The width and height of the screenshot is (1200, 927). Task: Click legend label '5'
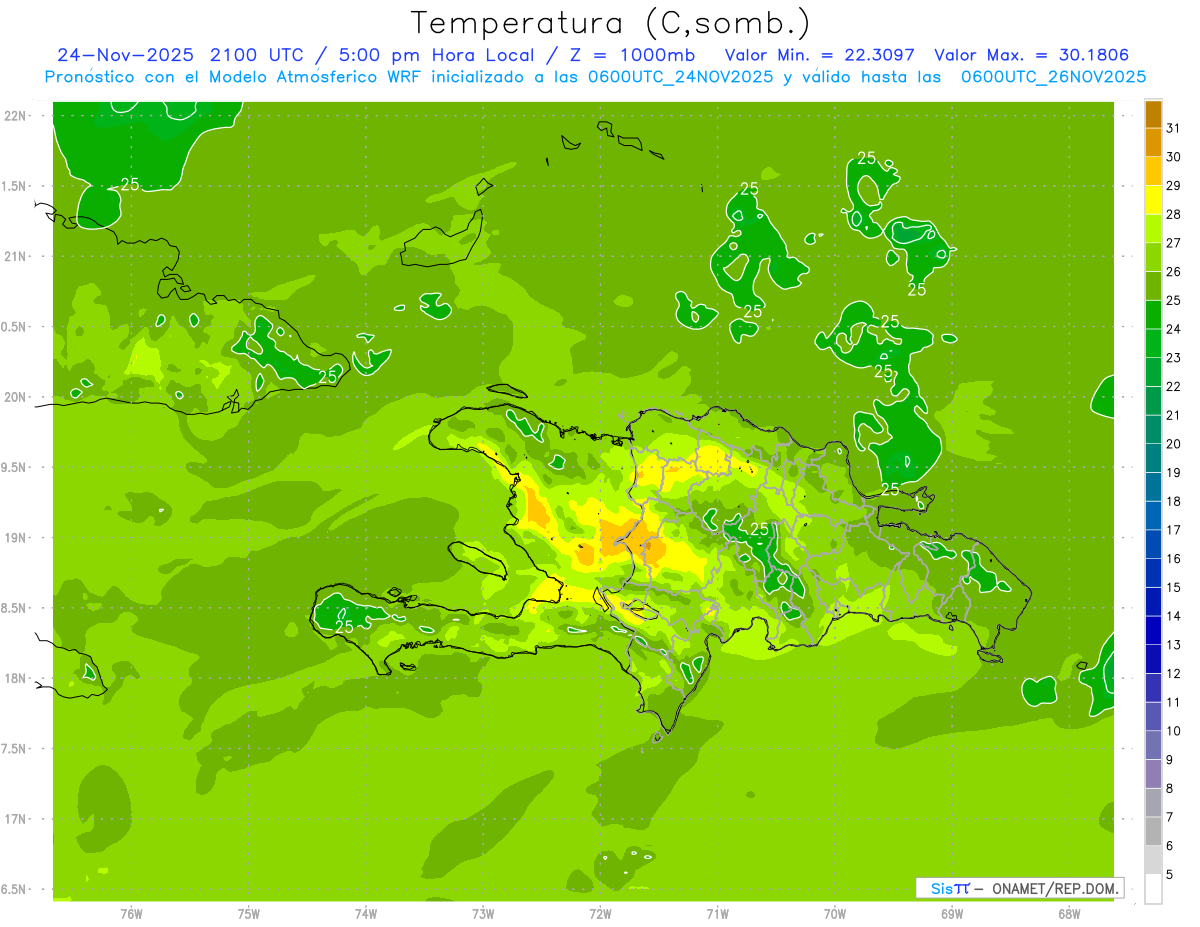(x=1170, y=874)
